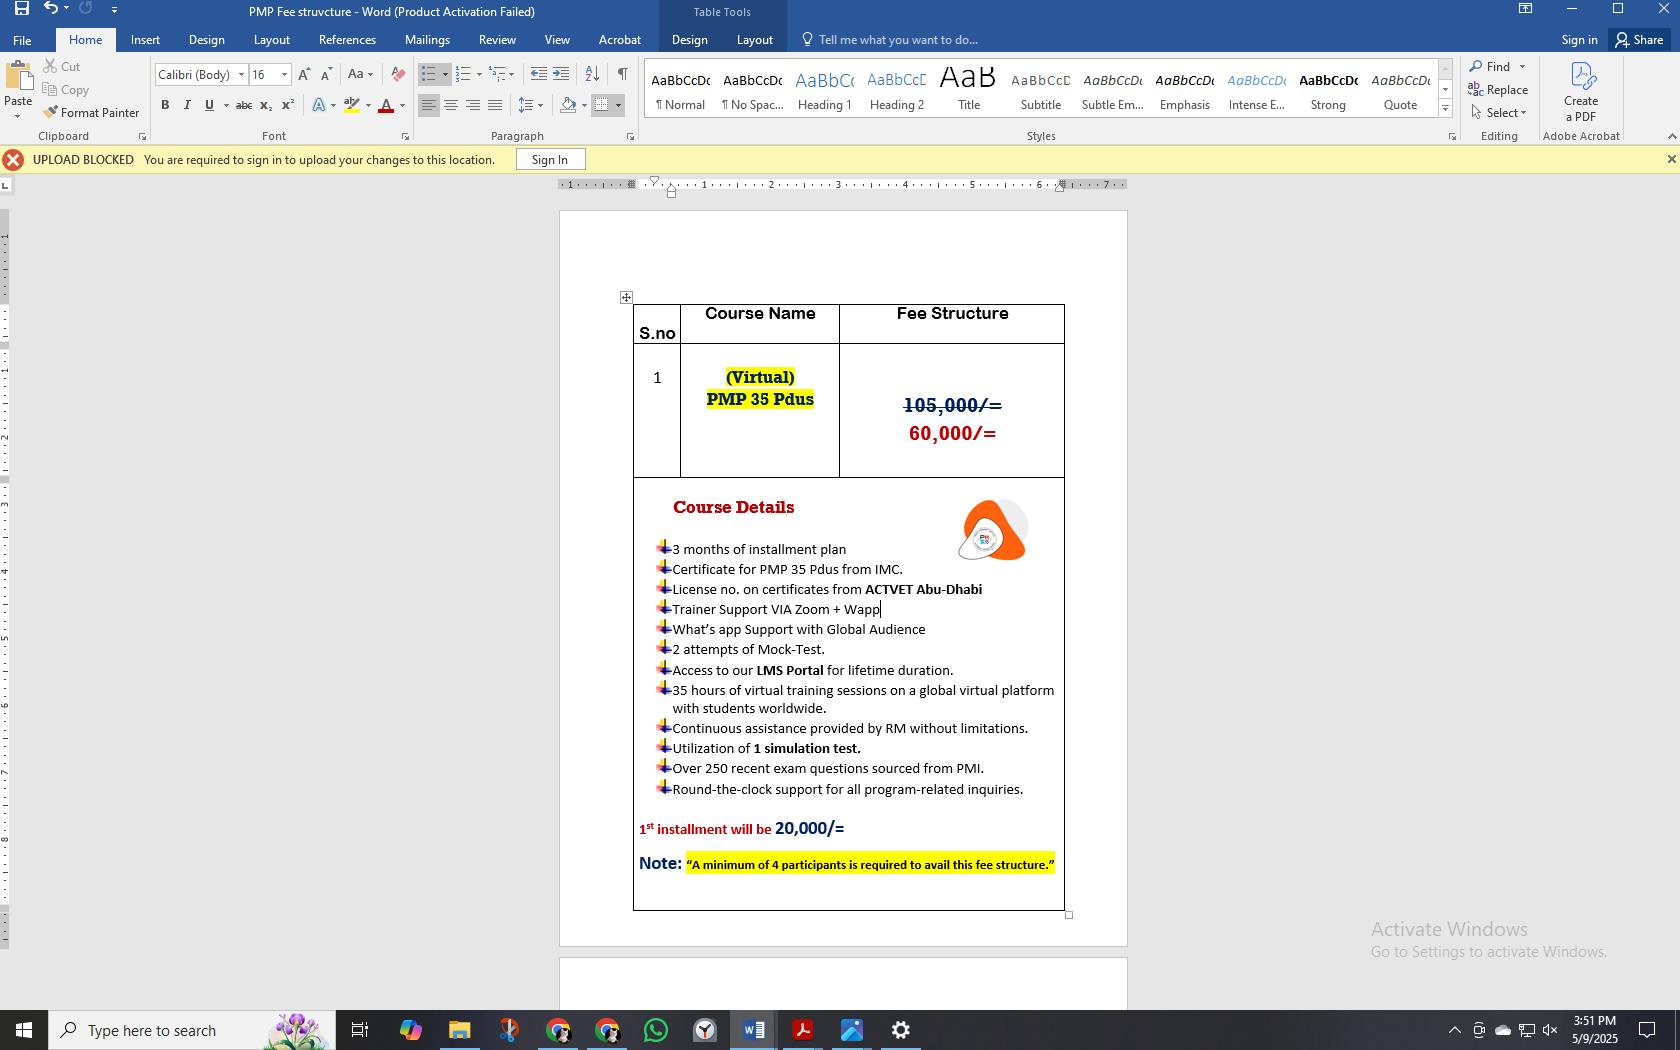The image size is (1680, 1050).
Task: Open Word from the Windows taskbar
Action: [754, 1030]
